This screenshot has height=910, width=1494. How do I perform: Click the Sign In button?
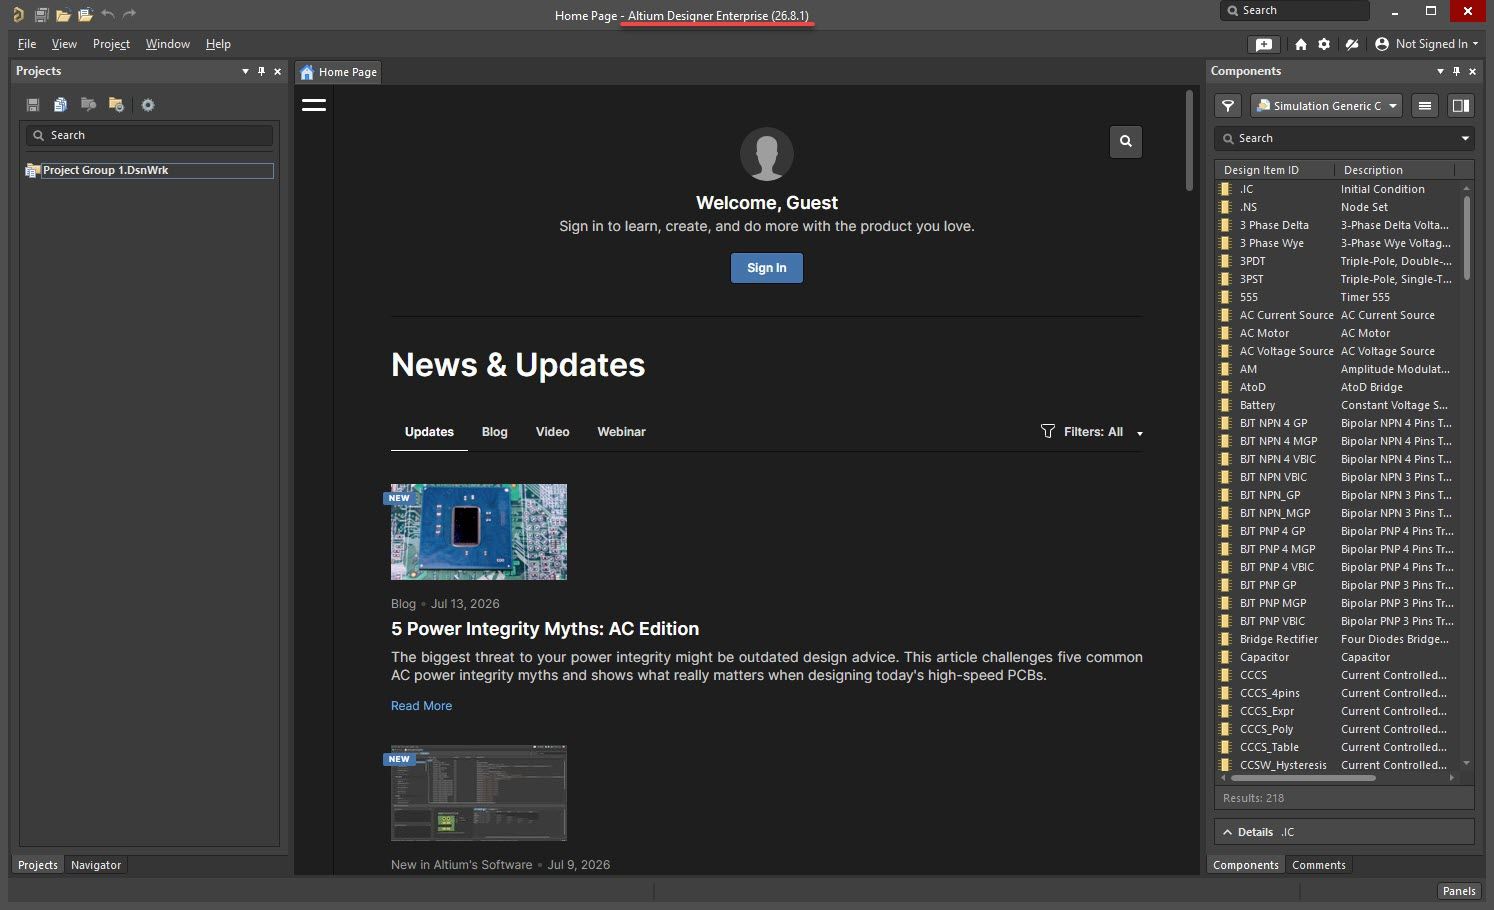pos(767,268)
